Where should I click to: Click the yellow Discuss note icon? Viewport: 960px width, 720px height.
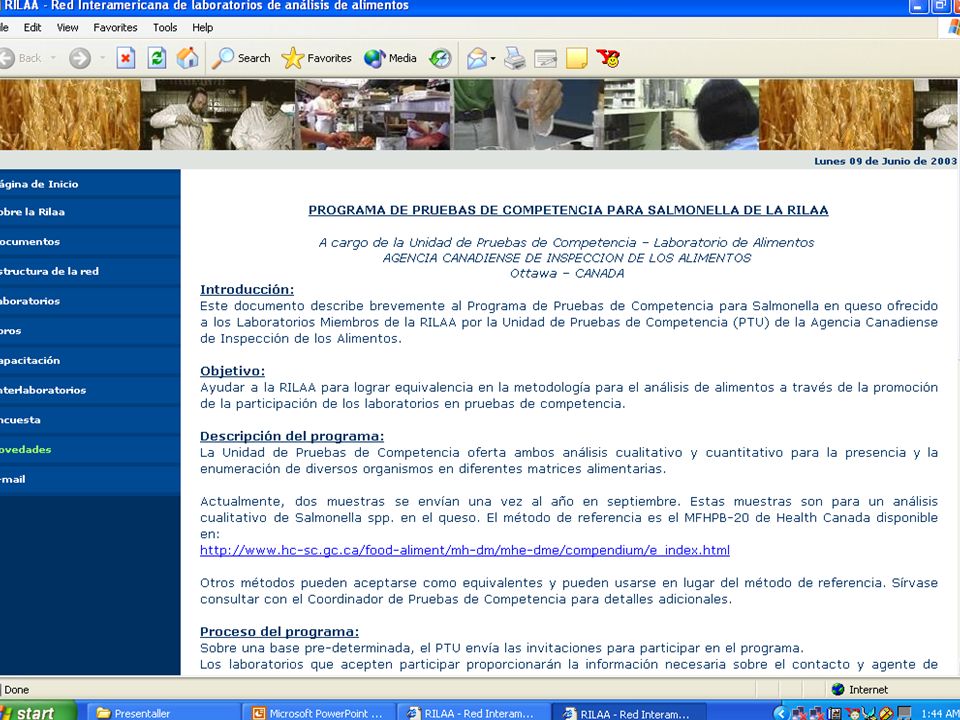pos(576,59)
